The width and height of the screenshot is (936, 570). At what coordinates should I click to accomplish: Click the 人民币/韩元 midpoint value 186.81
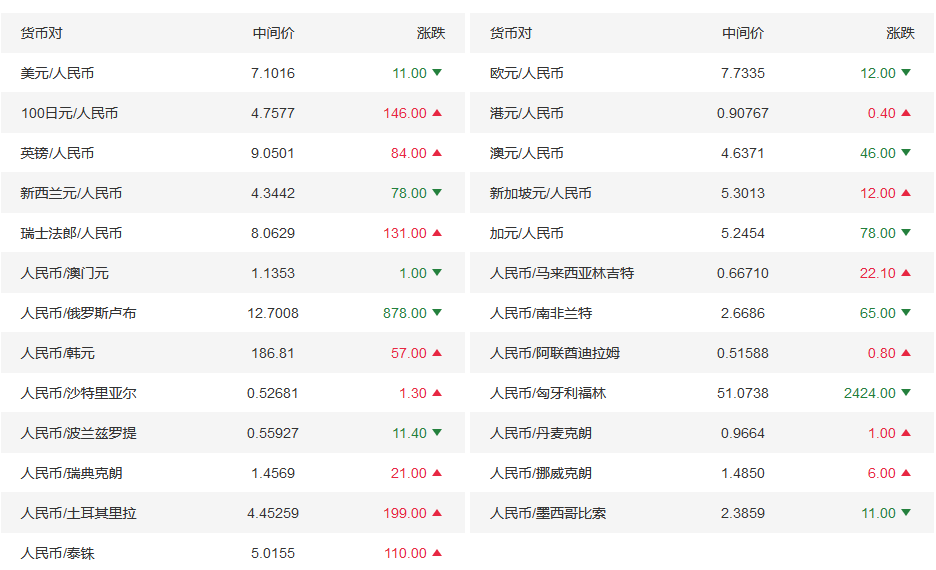tap(272, 353)
